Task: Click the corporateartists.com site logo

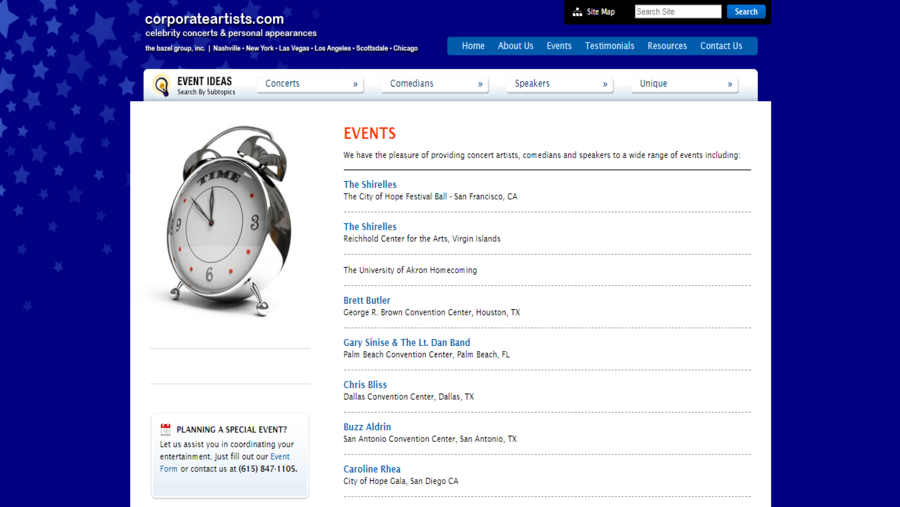Action: pyautogui.click(x=214, y=19)
